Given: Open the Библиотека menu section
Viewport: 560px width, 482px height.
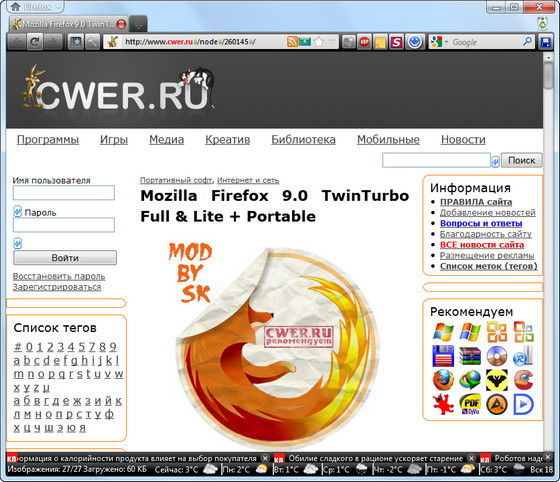Looking at the screenshot, I should (x=303, y=140).
